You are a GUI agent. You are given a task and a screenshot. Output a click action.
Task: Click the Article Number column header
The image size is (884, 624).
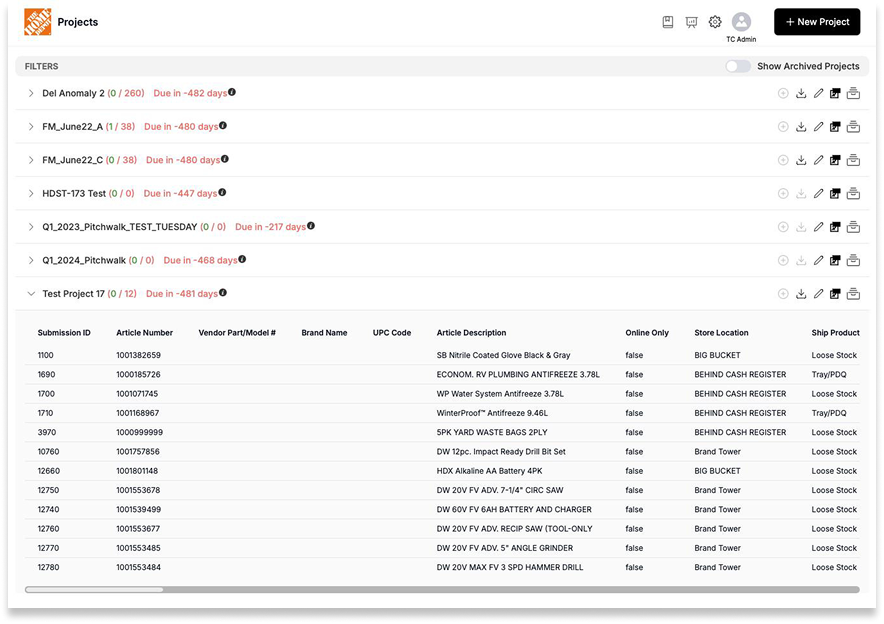pos(144,333)
